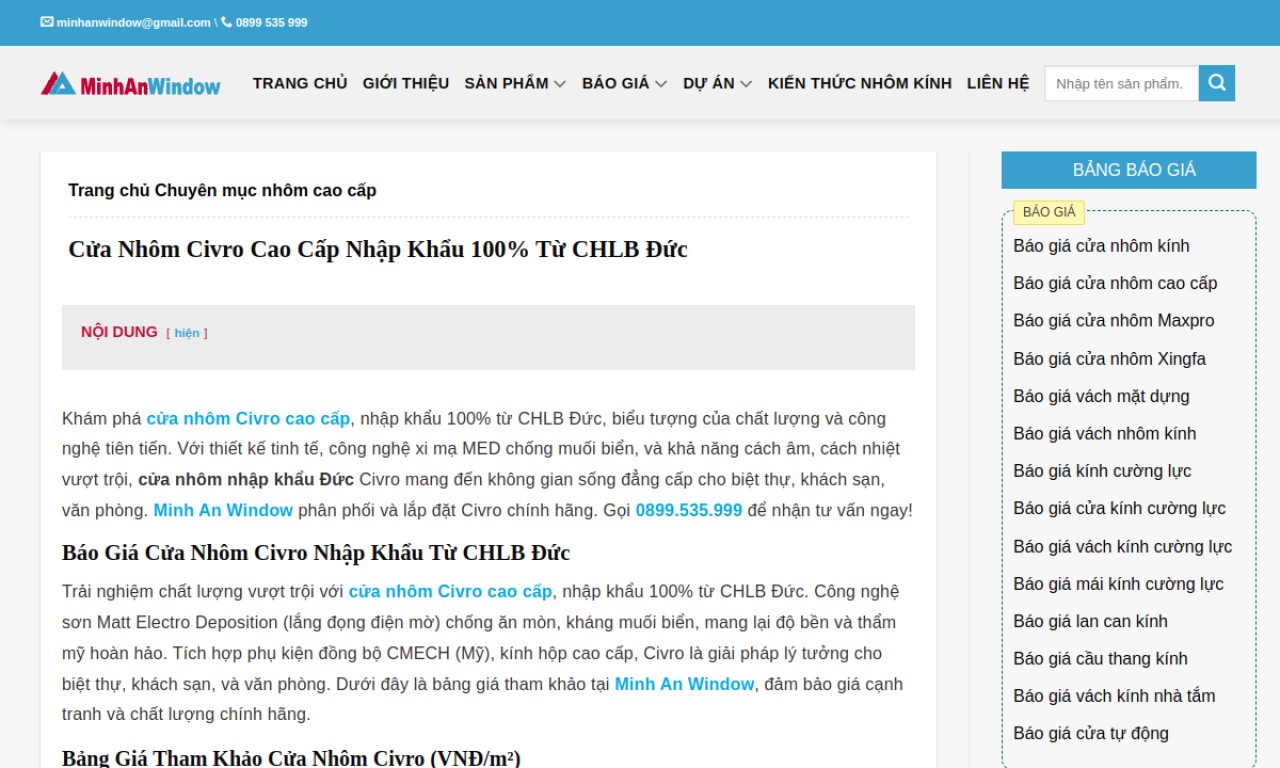Click the product name search field
The height and width of the screenshot is (768, 1280).
[1120, 84]
